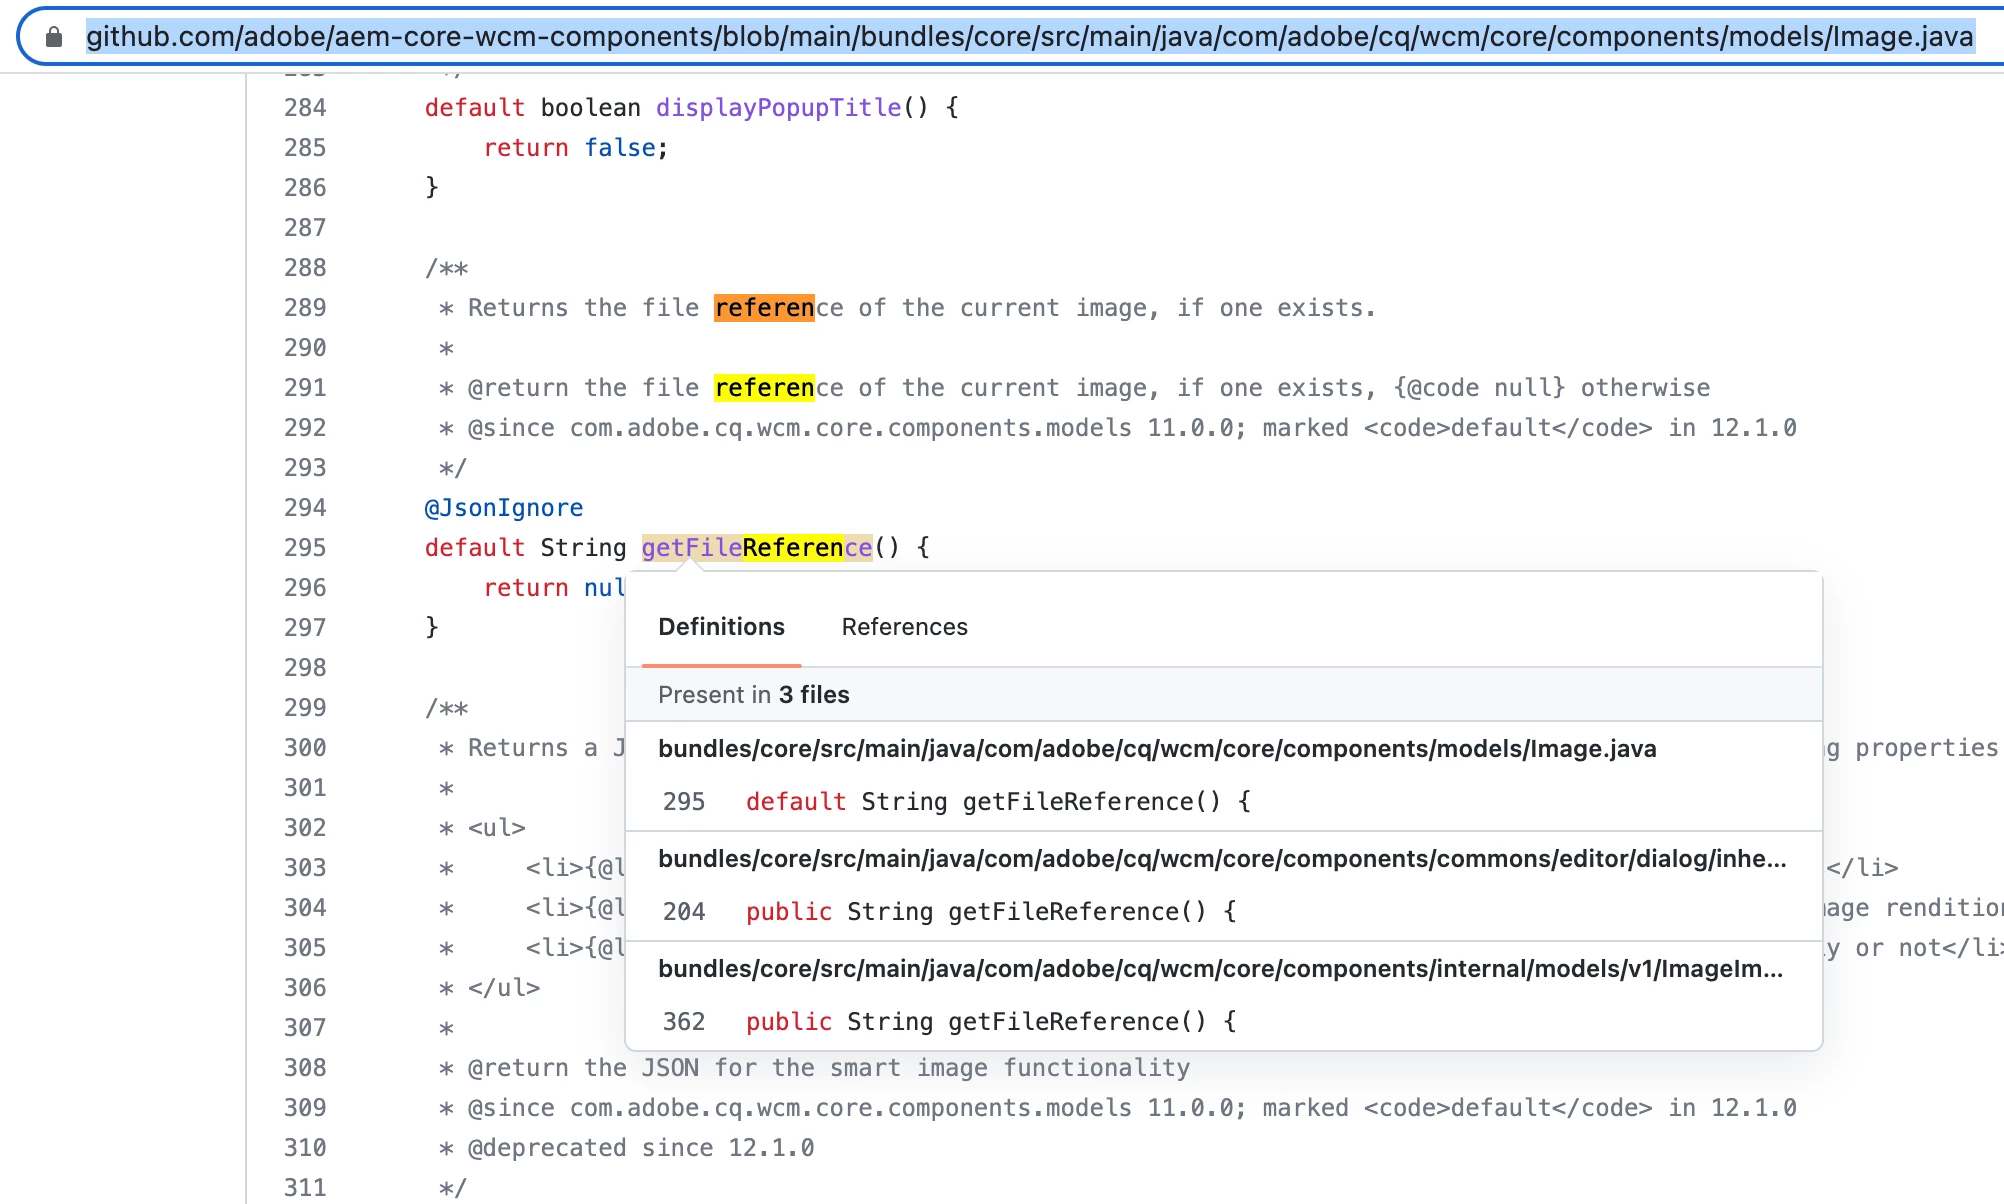Switch to the References tab
2004x1204 pixels.
tap(904, 627)
